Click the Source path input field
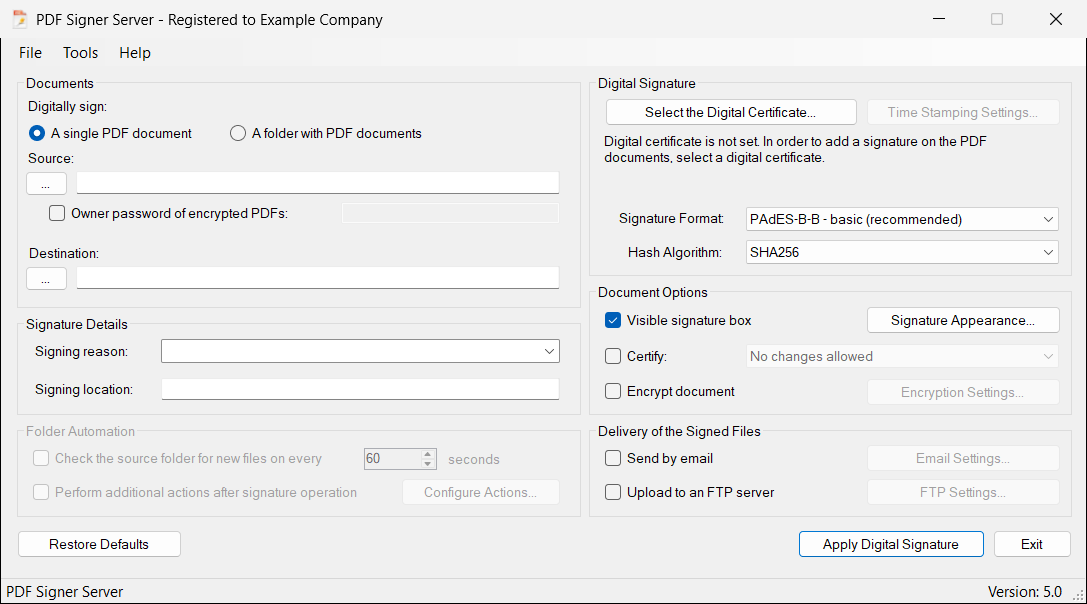1087x604 pixels. [318, 183]
